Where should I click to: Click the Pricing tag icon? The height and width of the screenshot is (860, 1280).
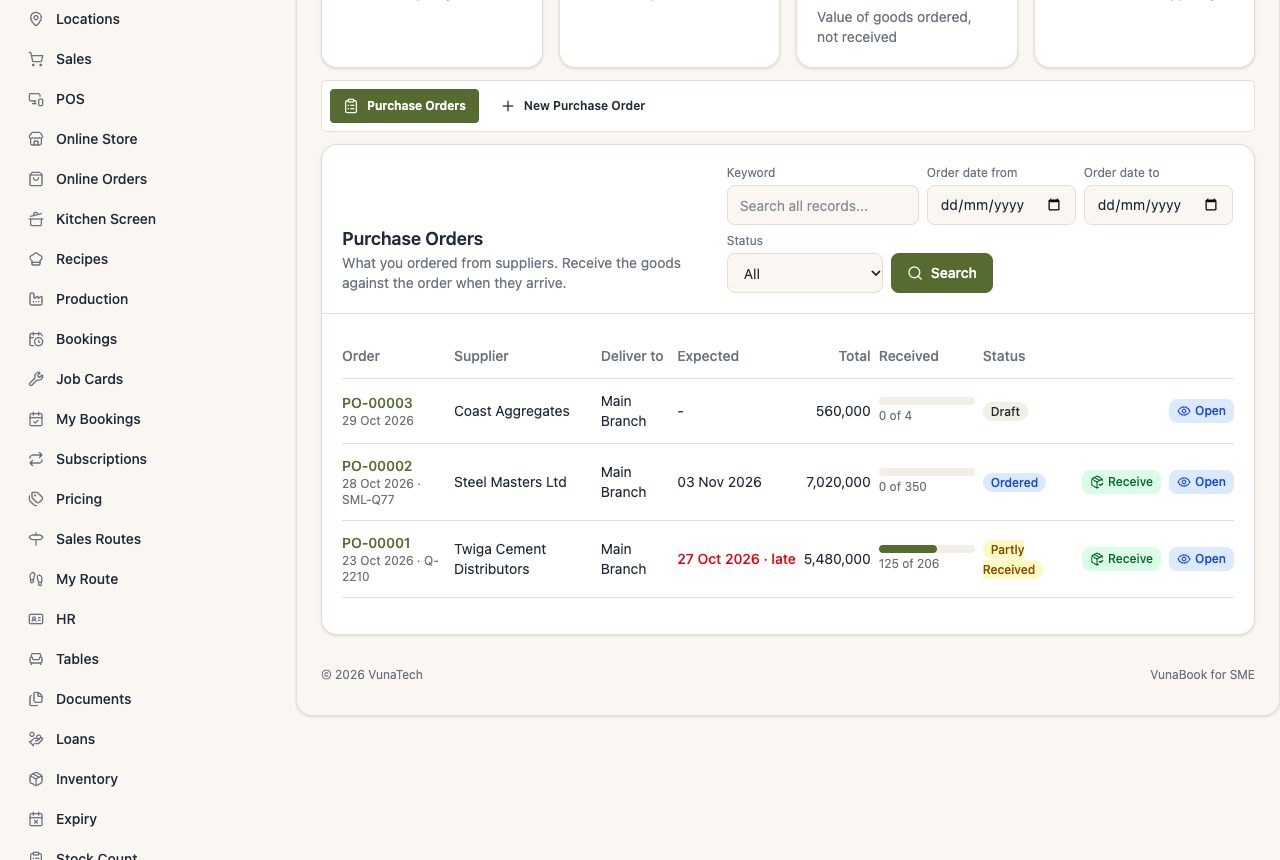pyautogui.click(x=36, y=499)
